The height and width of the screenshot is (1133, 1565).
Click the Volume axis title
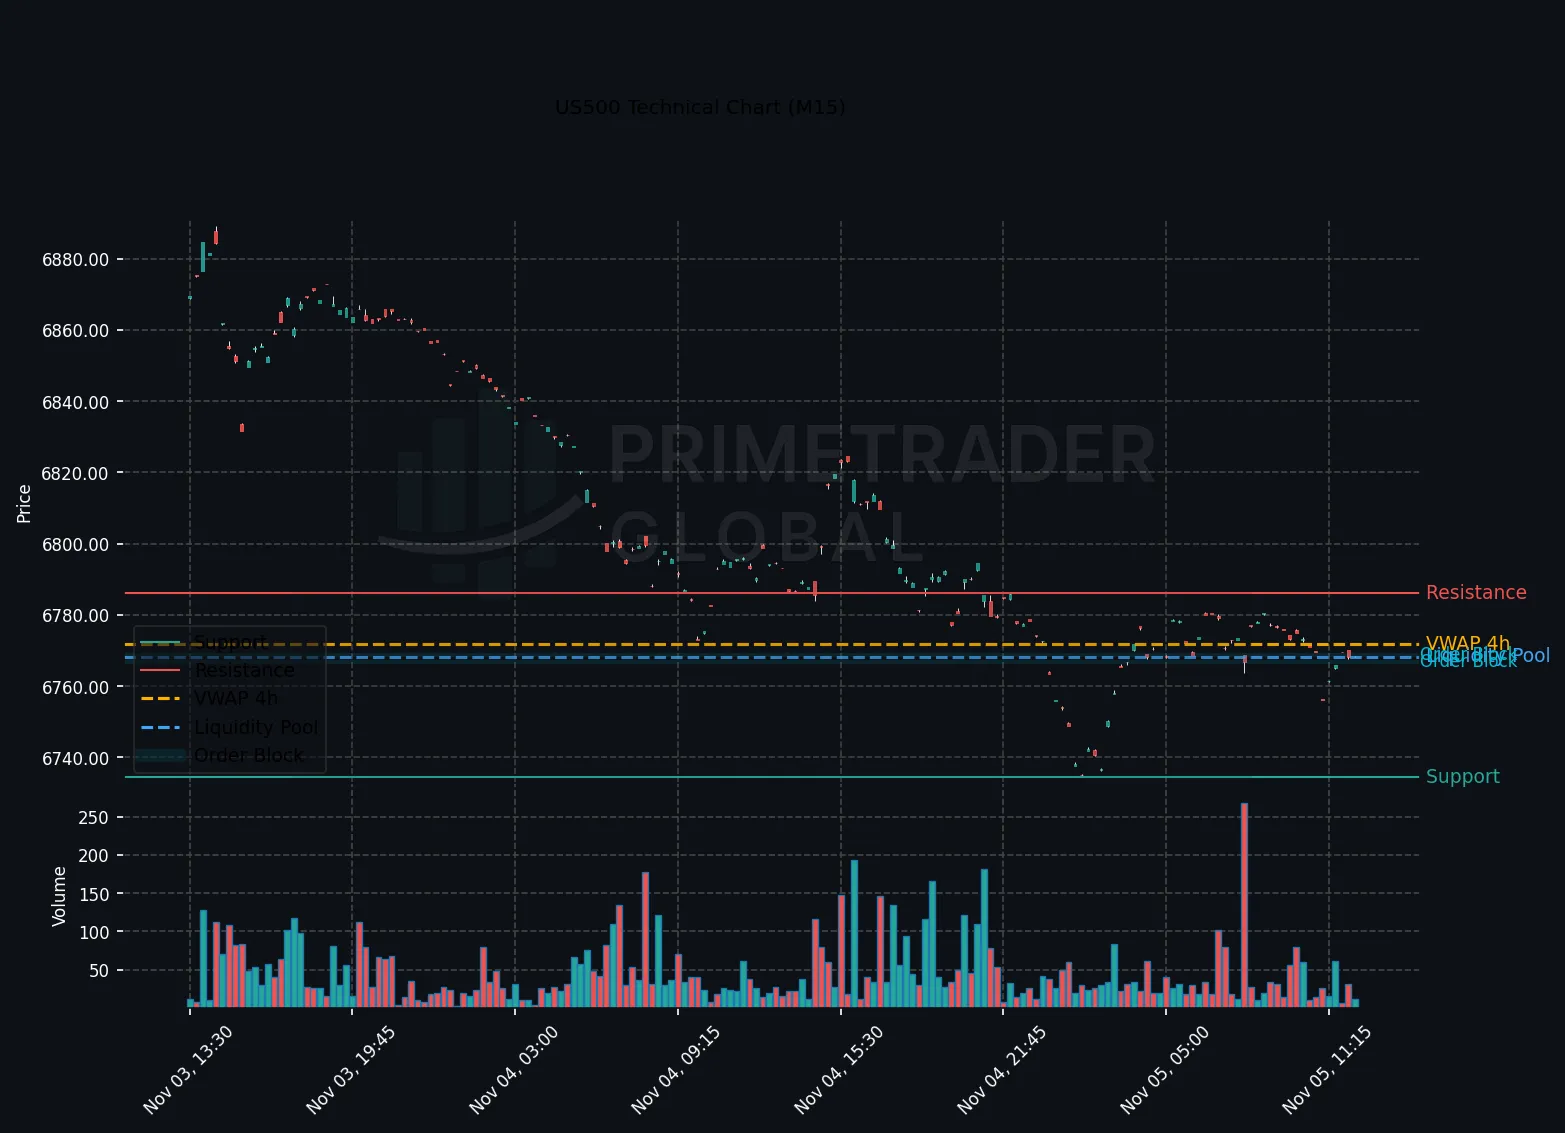pyautogui.click(x=59, y=896)
